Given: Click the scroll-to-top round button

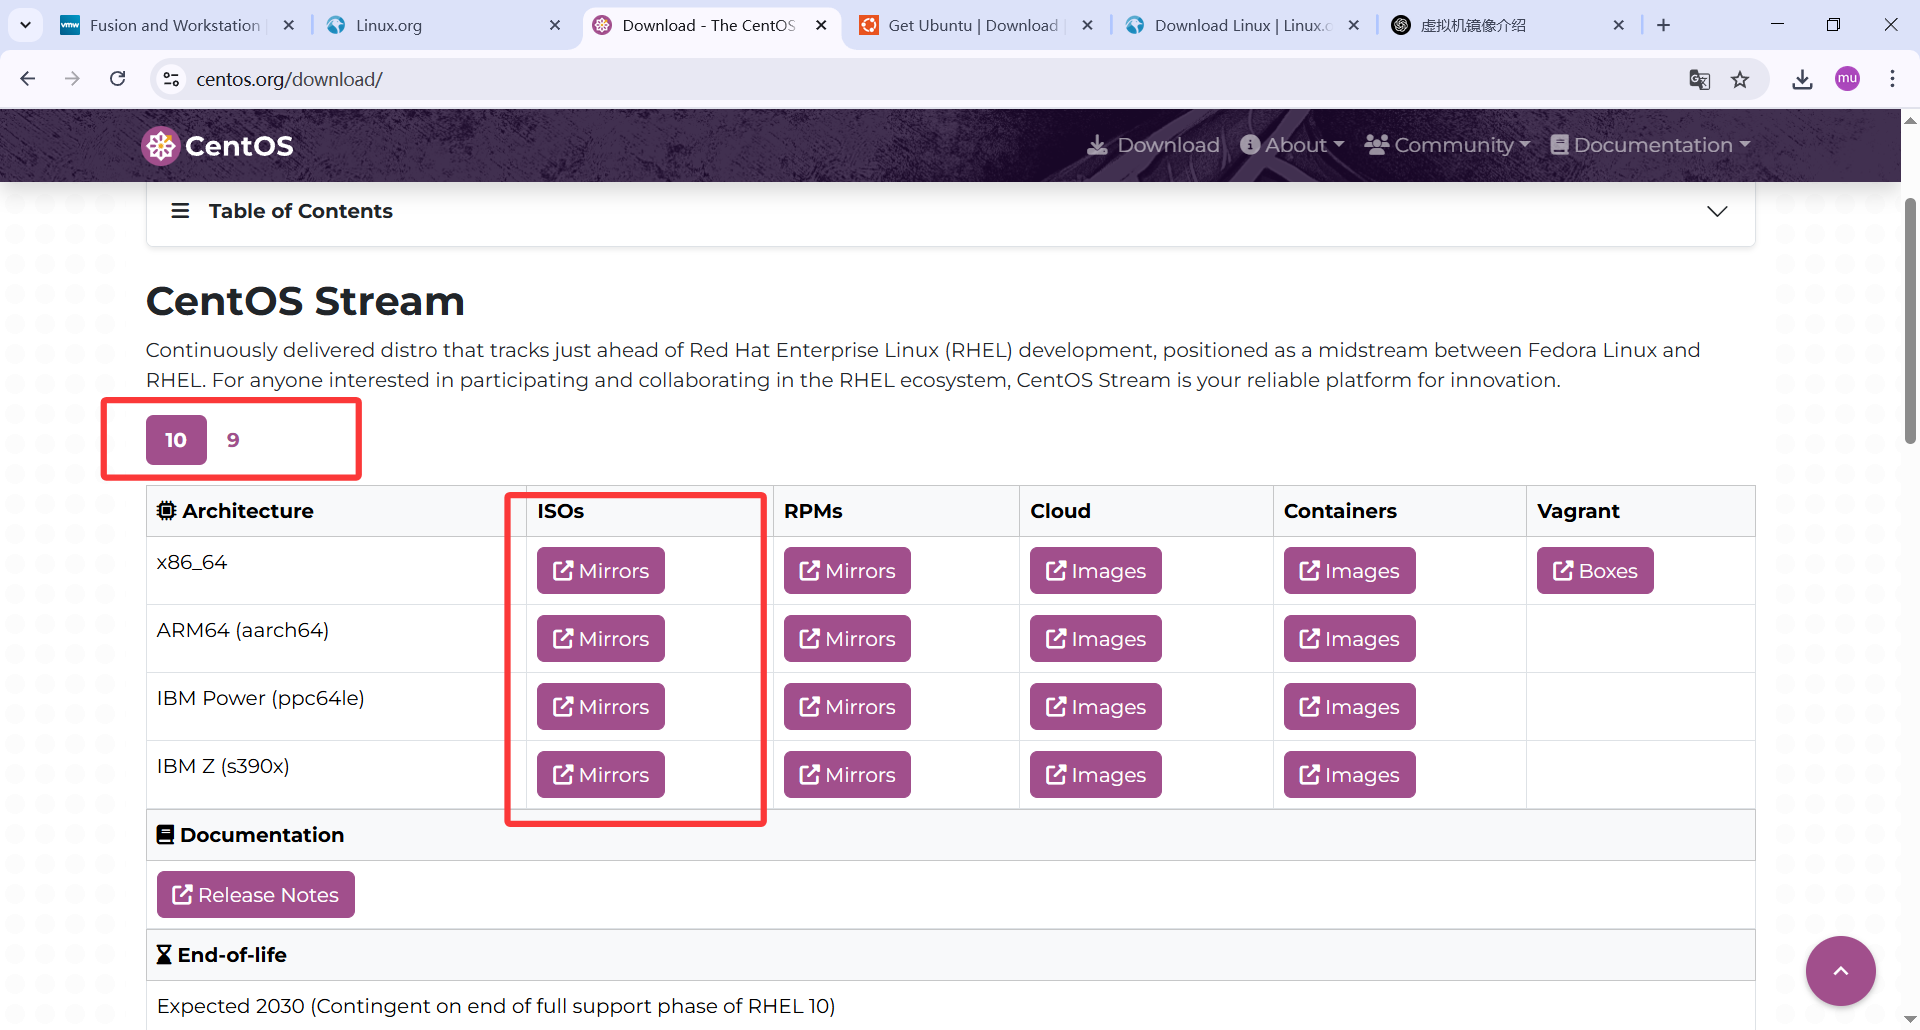Looking at the screenshot, I should tap(1840, 971).
